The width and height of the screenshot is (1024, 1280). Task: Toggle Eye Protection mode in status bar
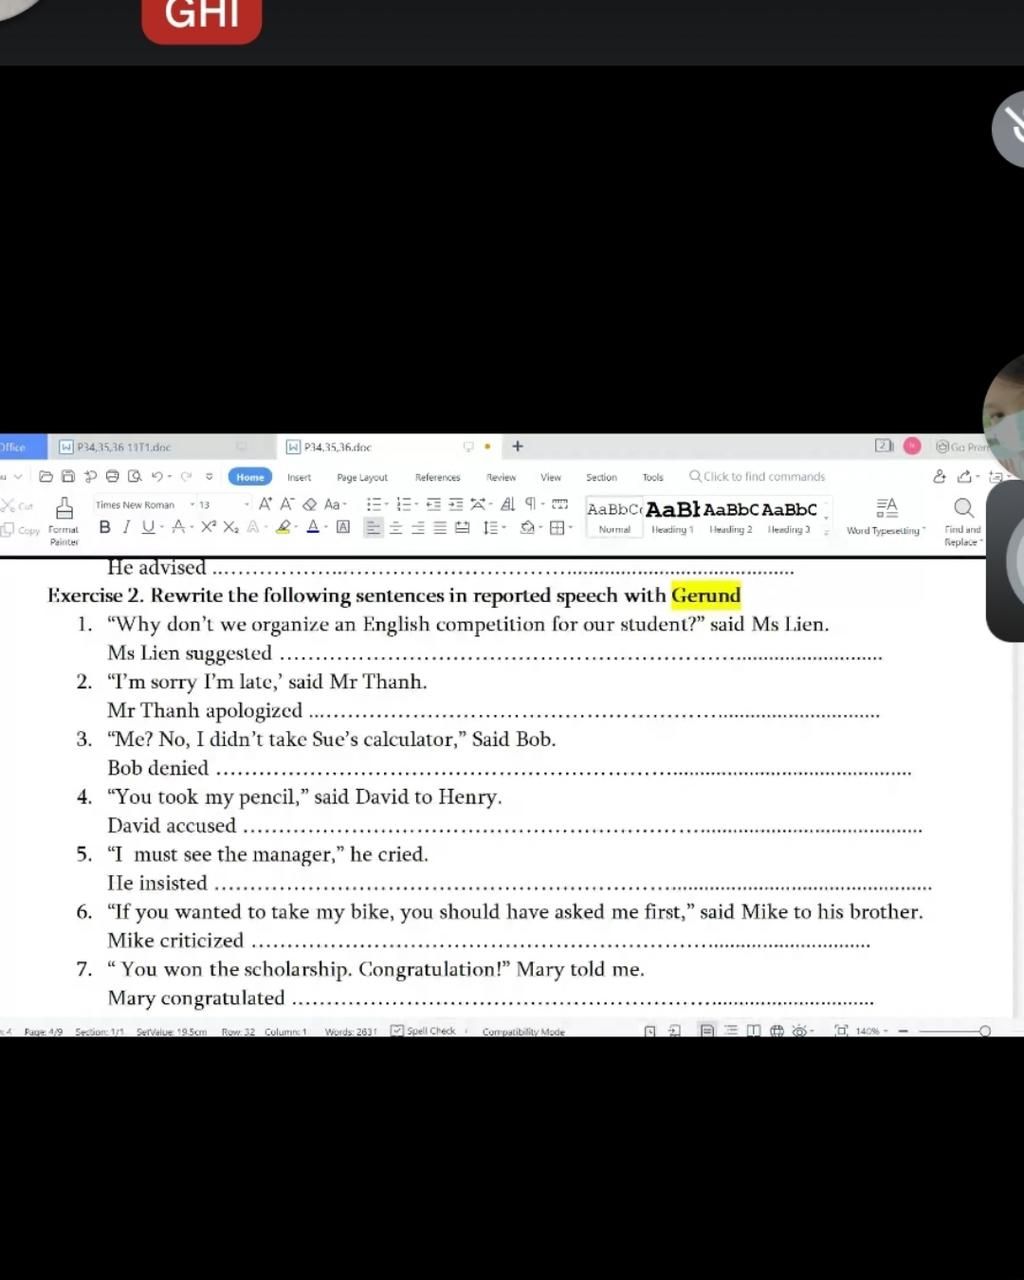pyautogui.click(x=799, y=1031)
